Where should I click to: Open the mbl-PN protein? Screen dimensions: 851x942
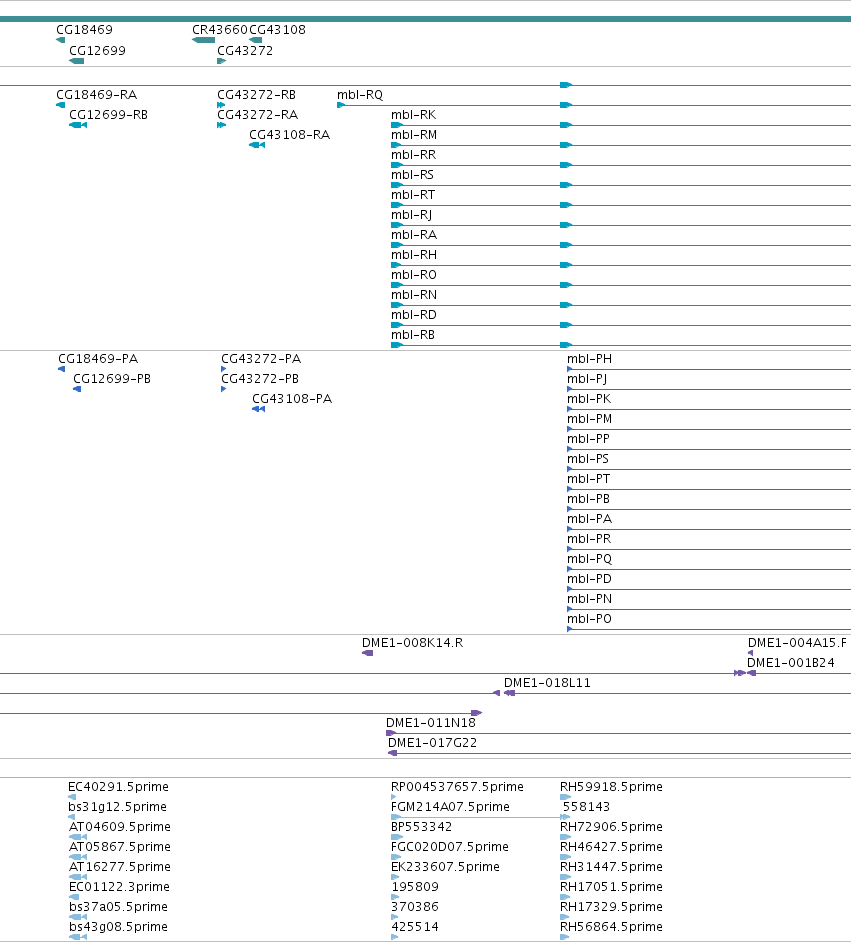point(589,599)
